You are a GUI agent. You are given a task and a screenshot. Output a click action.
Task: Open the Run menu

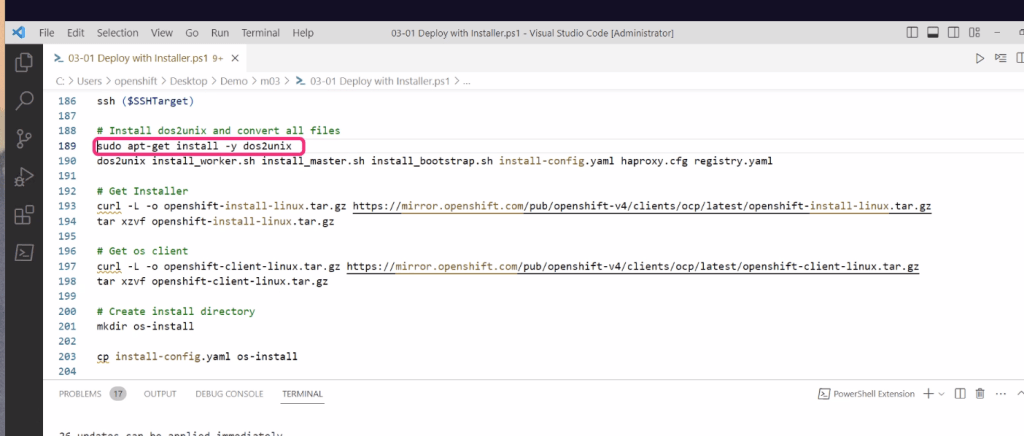tap(220, 33)
